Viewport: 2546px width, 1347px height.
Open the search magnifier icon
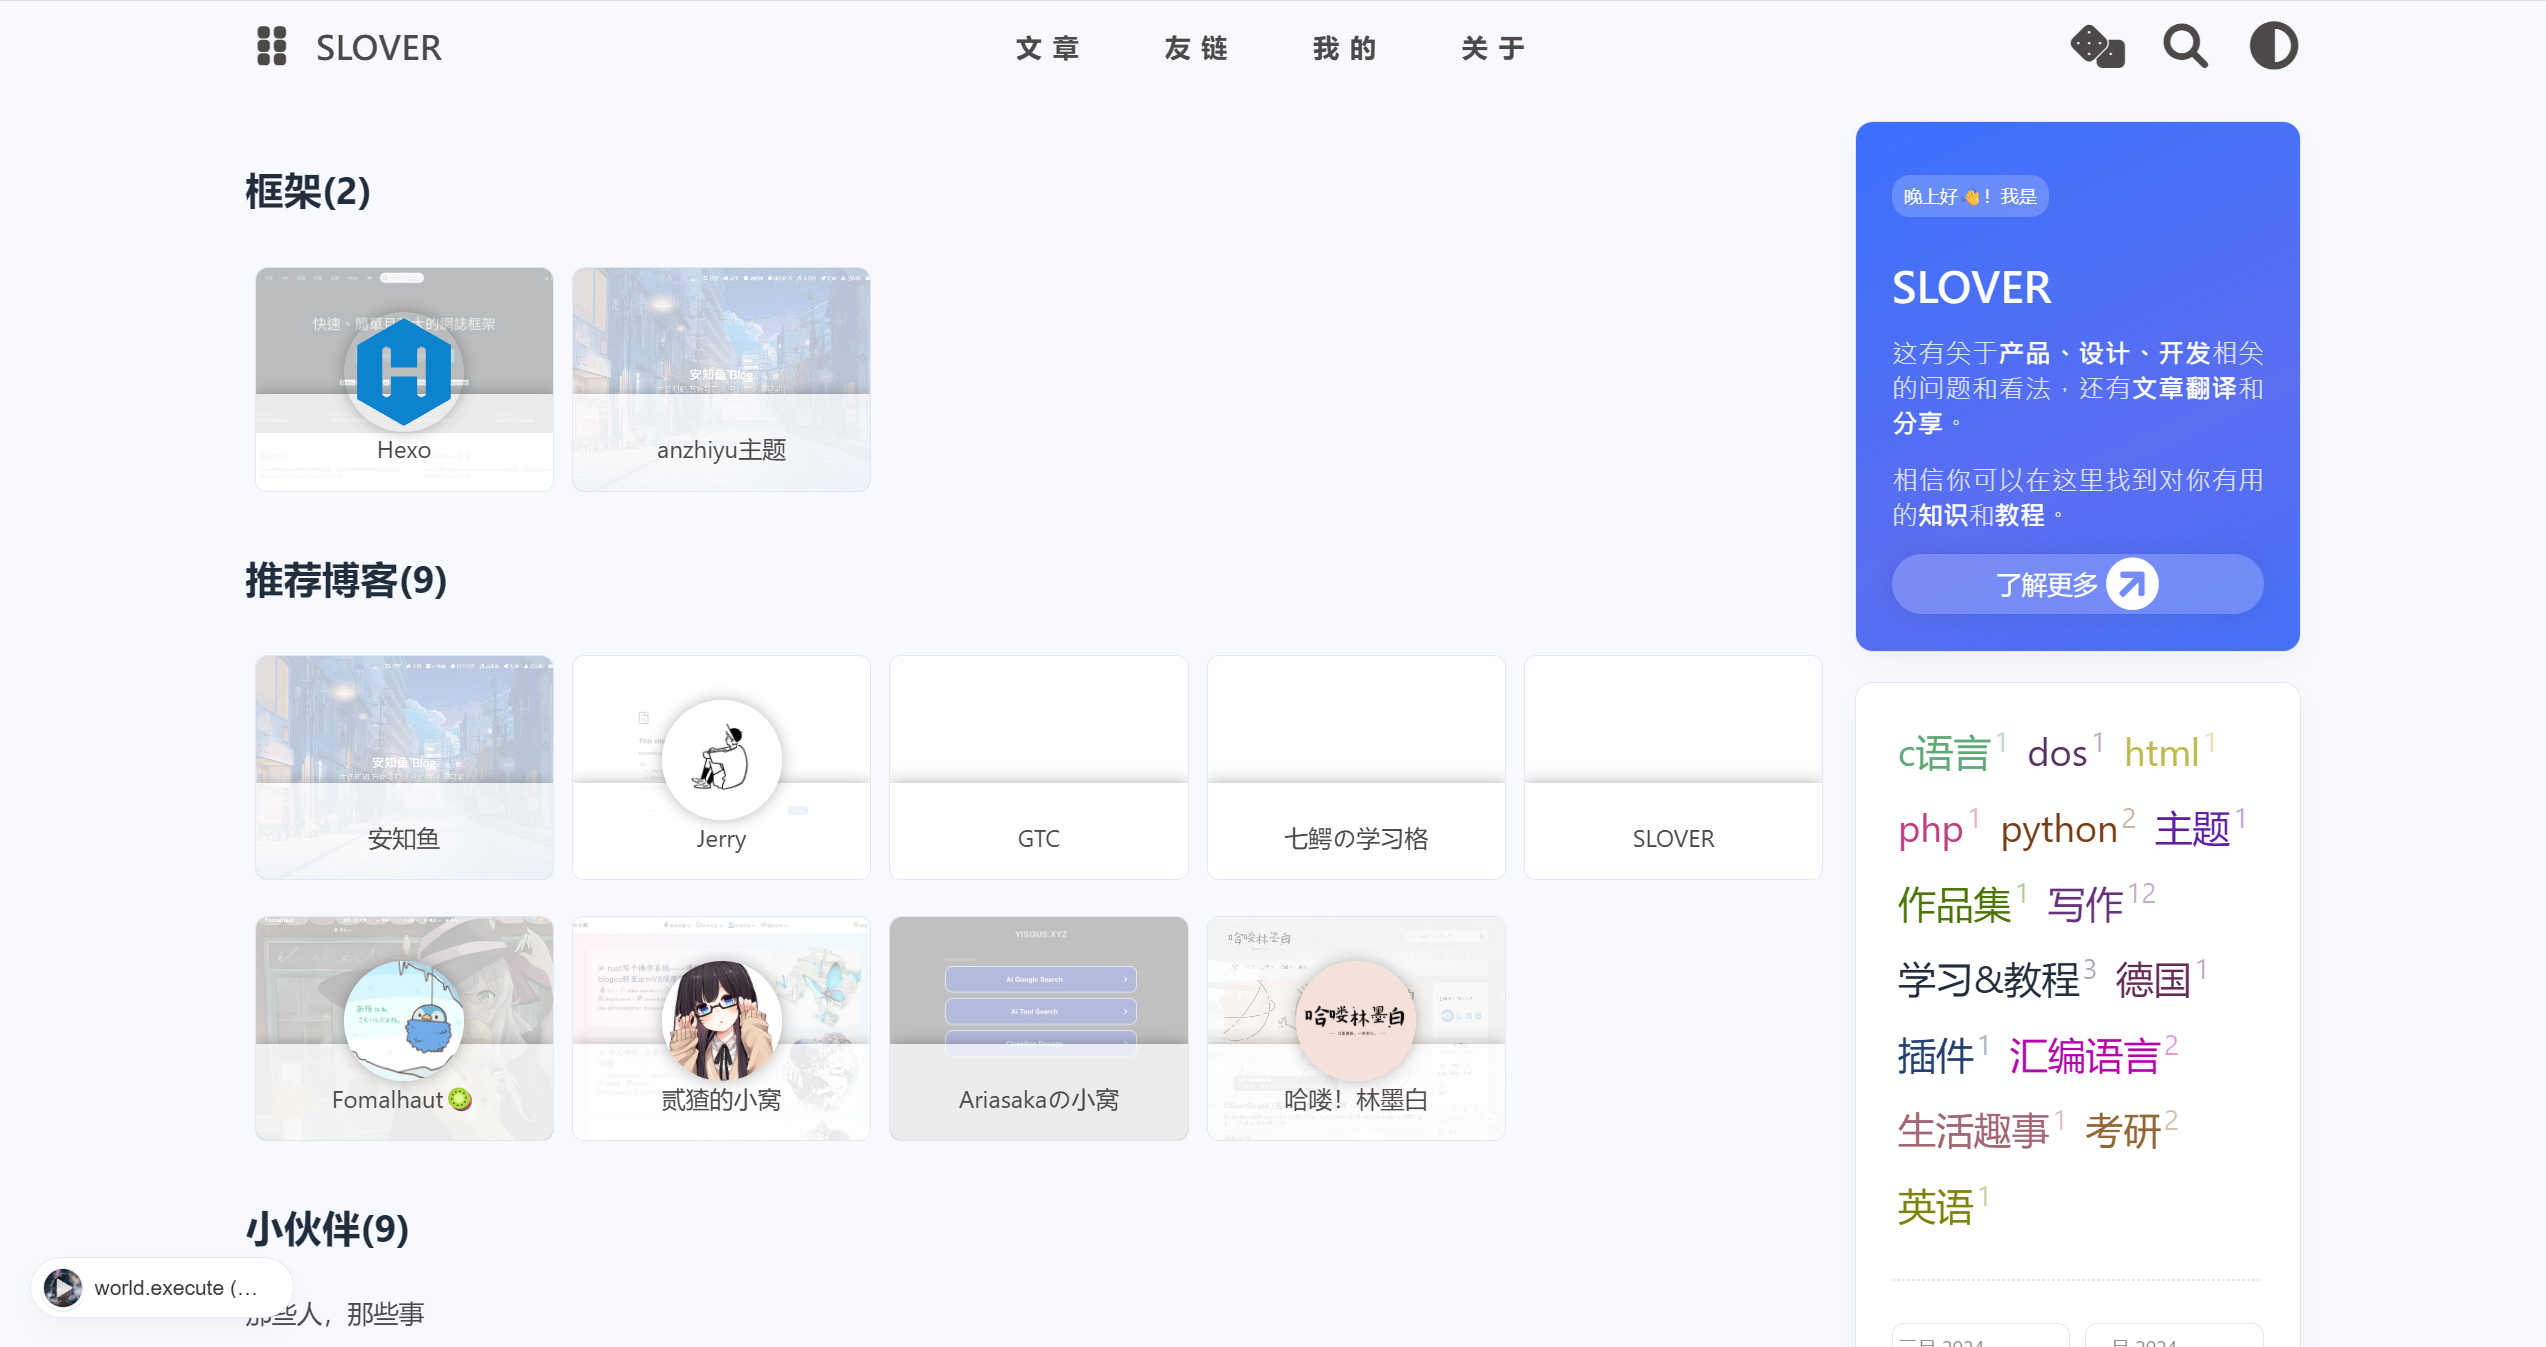pos(2185,47)
